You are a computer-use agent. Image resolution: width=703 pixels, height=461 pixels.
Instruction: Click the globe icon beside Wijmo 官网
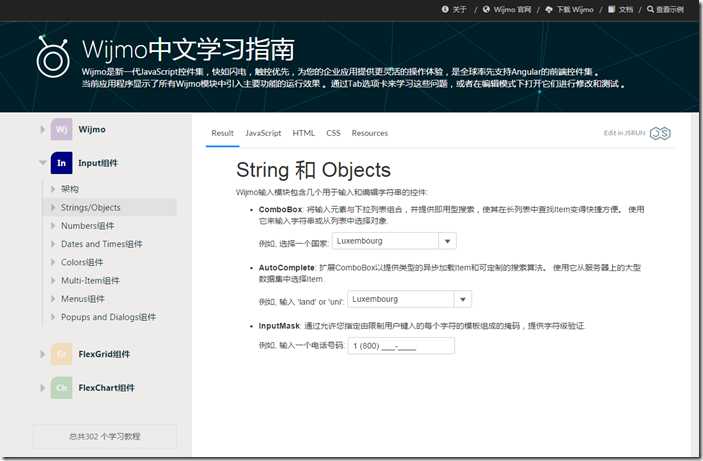[486, 9]
